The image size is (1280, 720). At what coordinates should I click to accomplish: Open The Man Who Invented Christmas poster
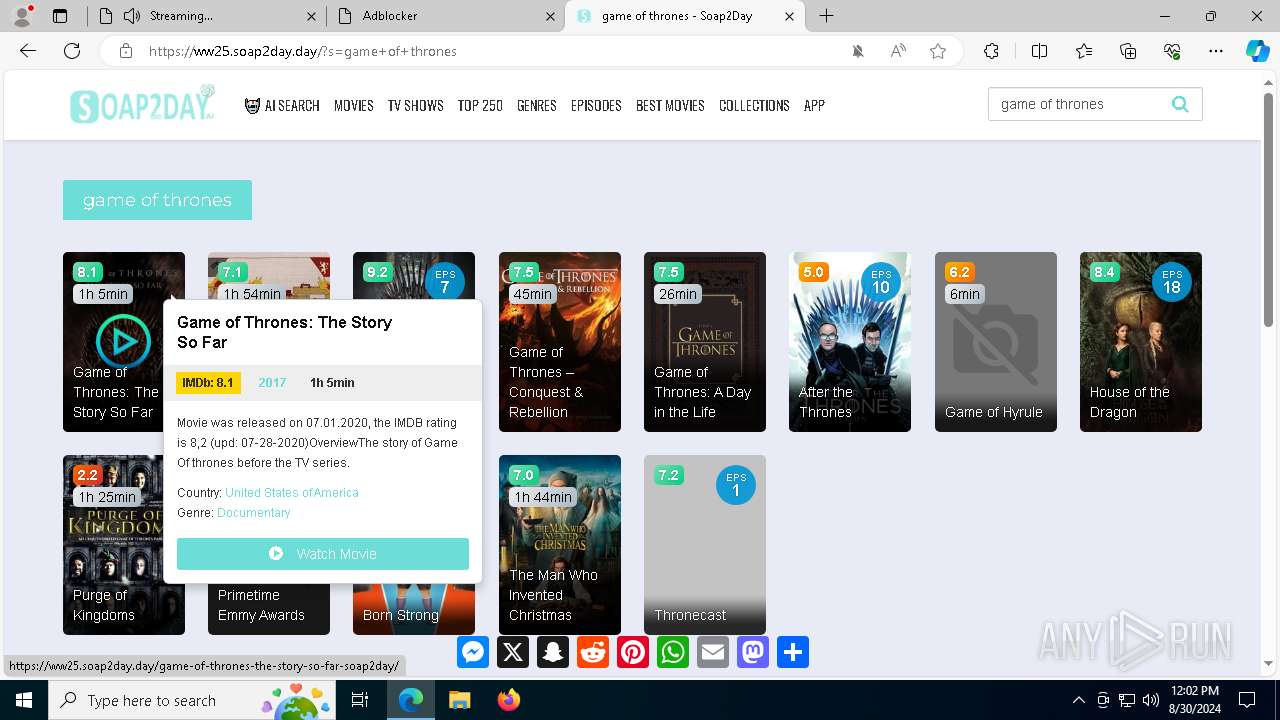click(x=560, y=545)
